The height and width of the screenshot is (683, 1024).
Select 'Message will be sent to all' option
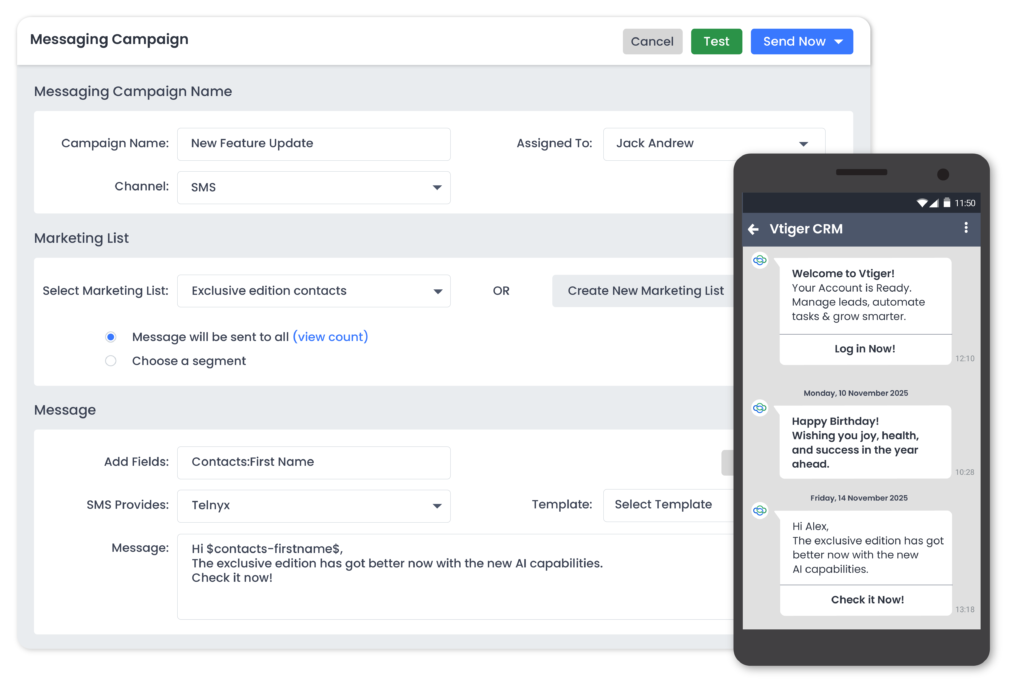[111, 337]
